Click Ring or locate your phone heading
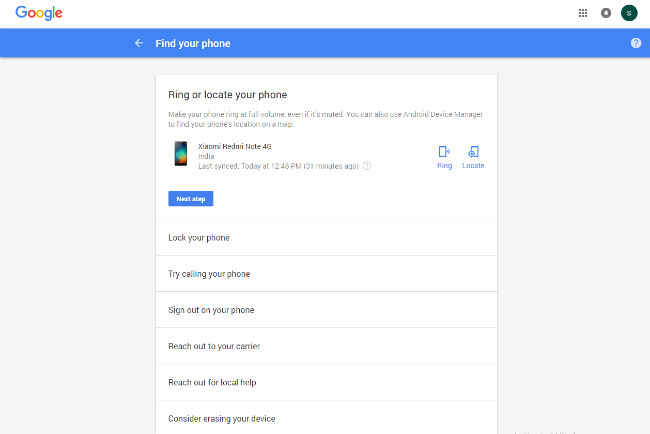 [228, 95]
